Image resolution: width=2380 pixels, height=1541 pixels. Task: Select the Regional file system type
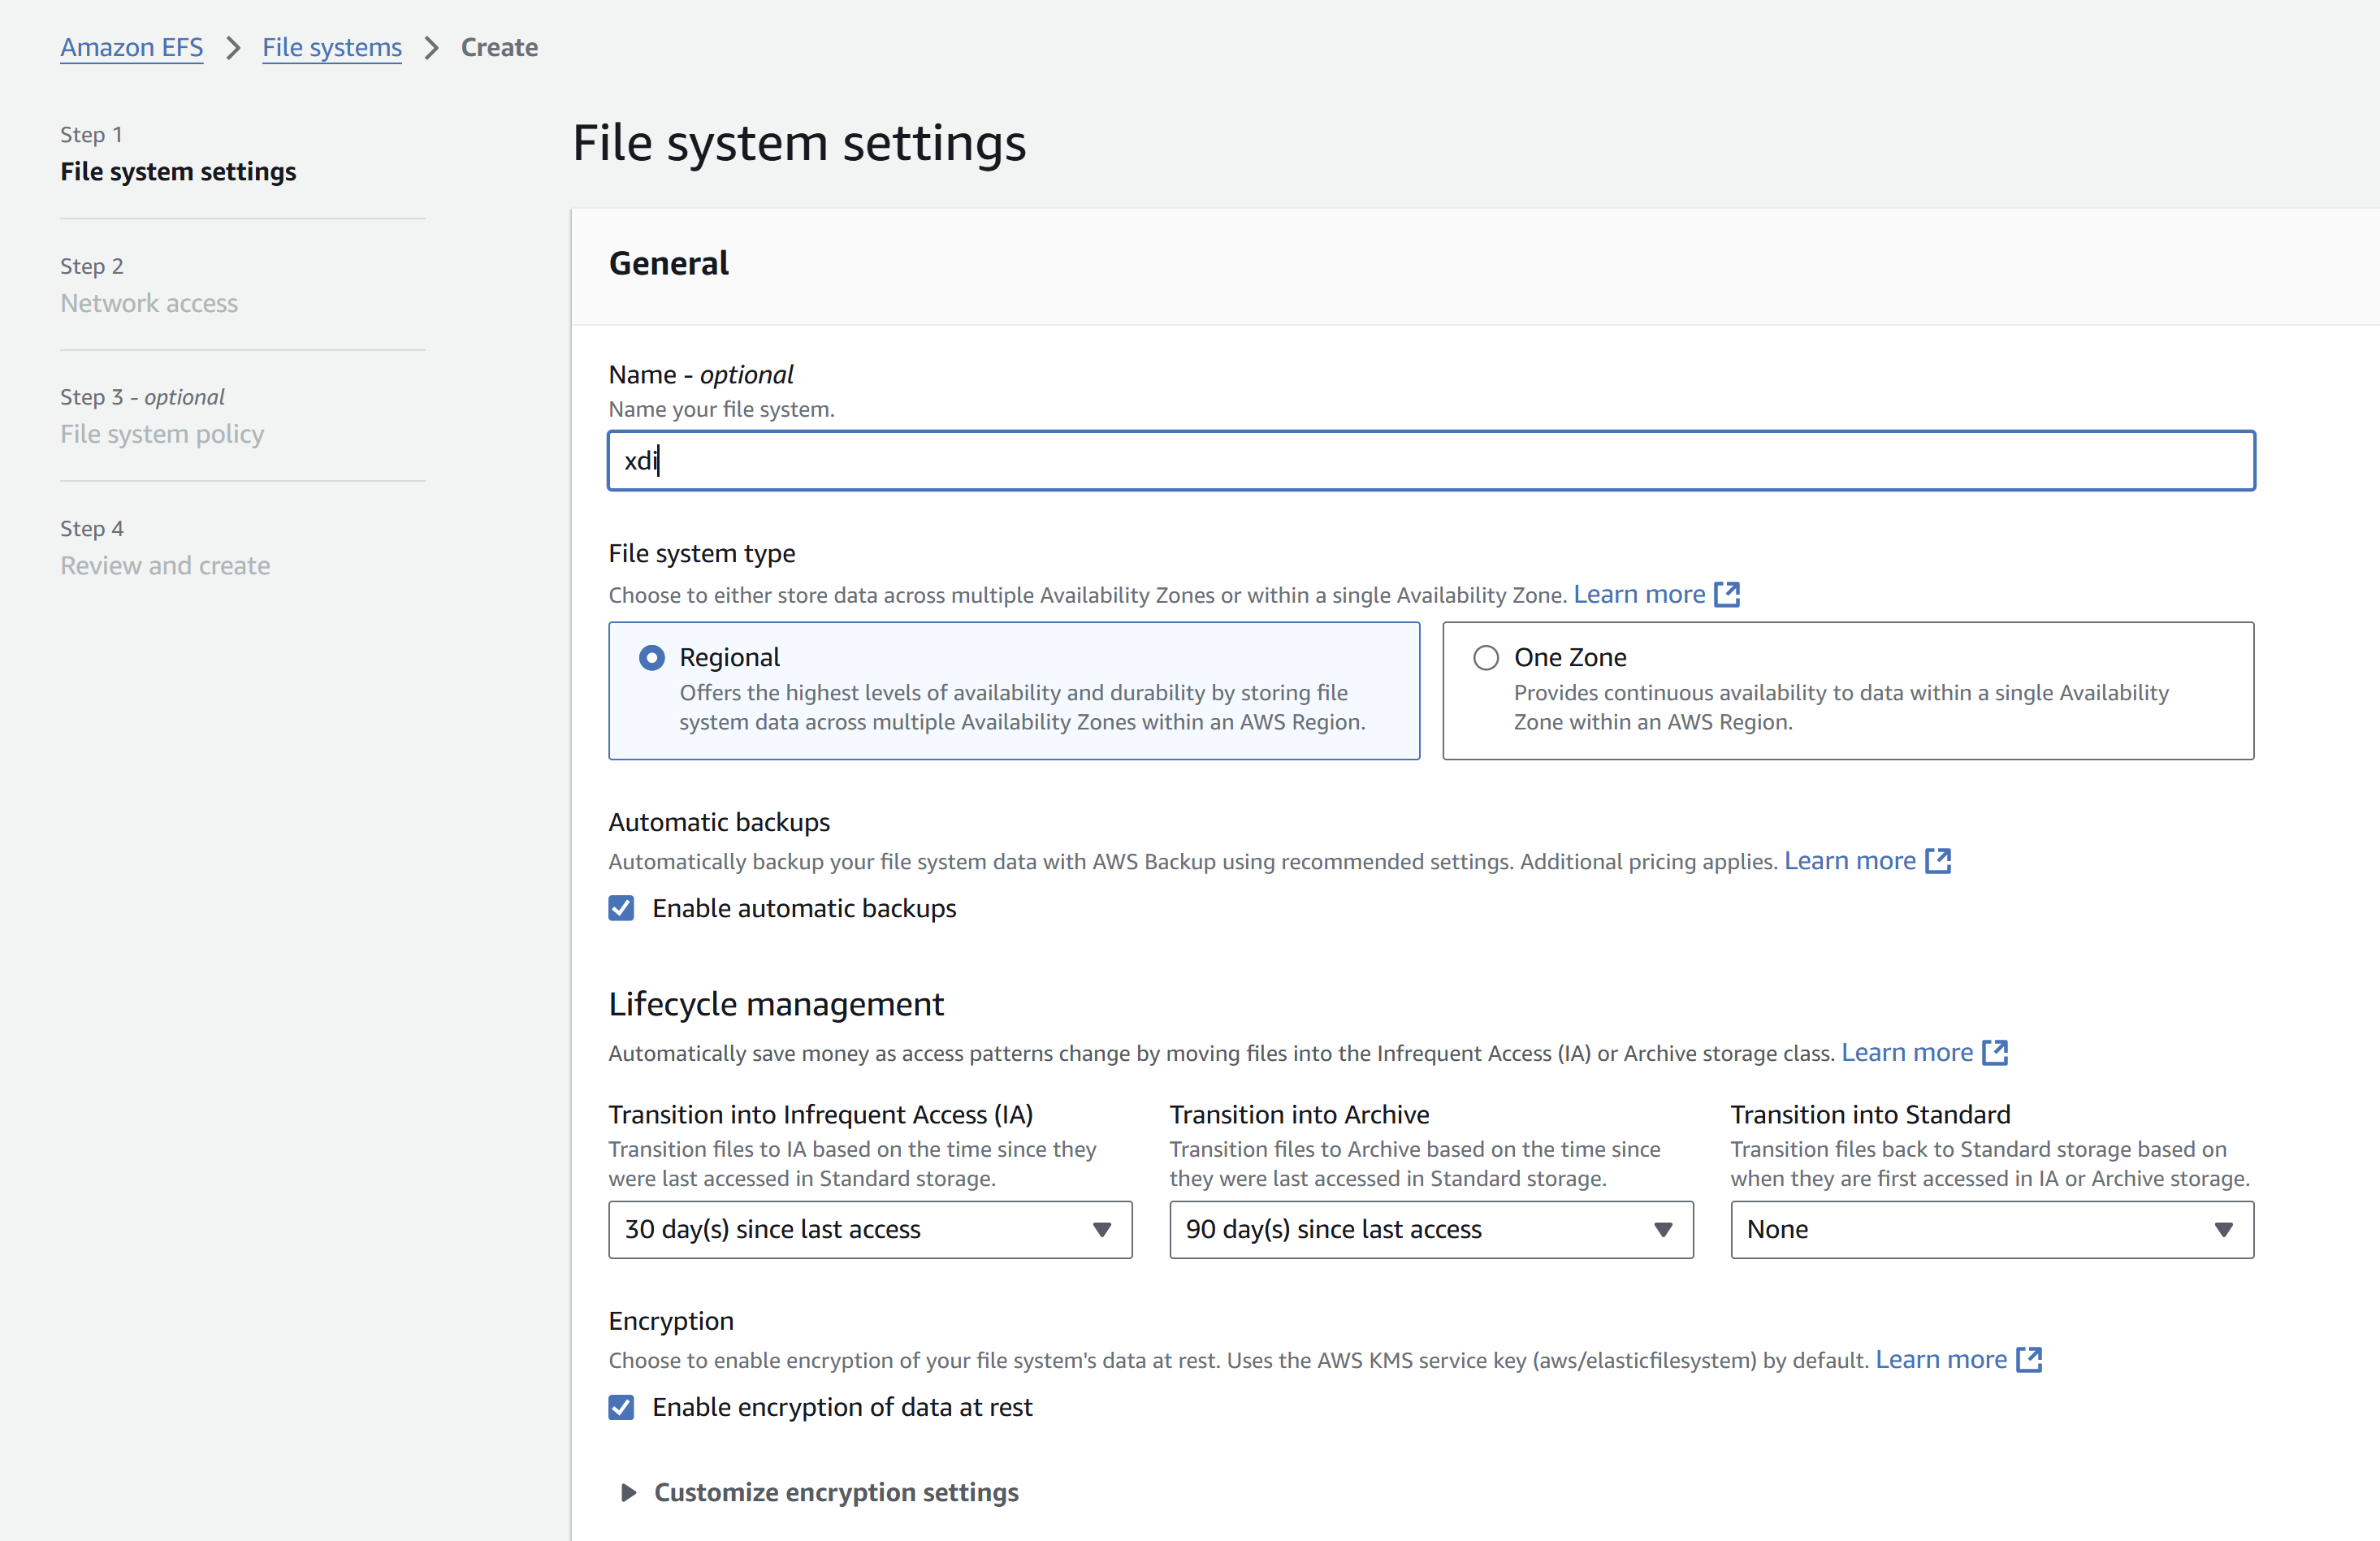pos(652,657)
